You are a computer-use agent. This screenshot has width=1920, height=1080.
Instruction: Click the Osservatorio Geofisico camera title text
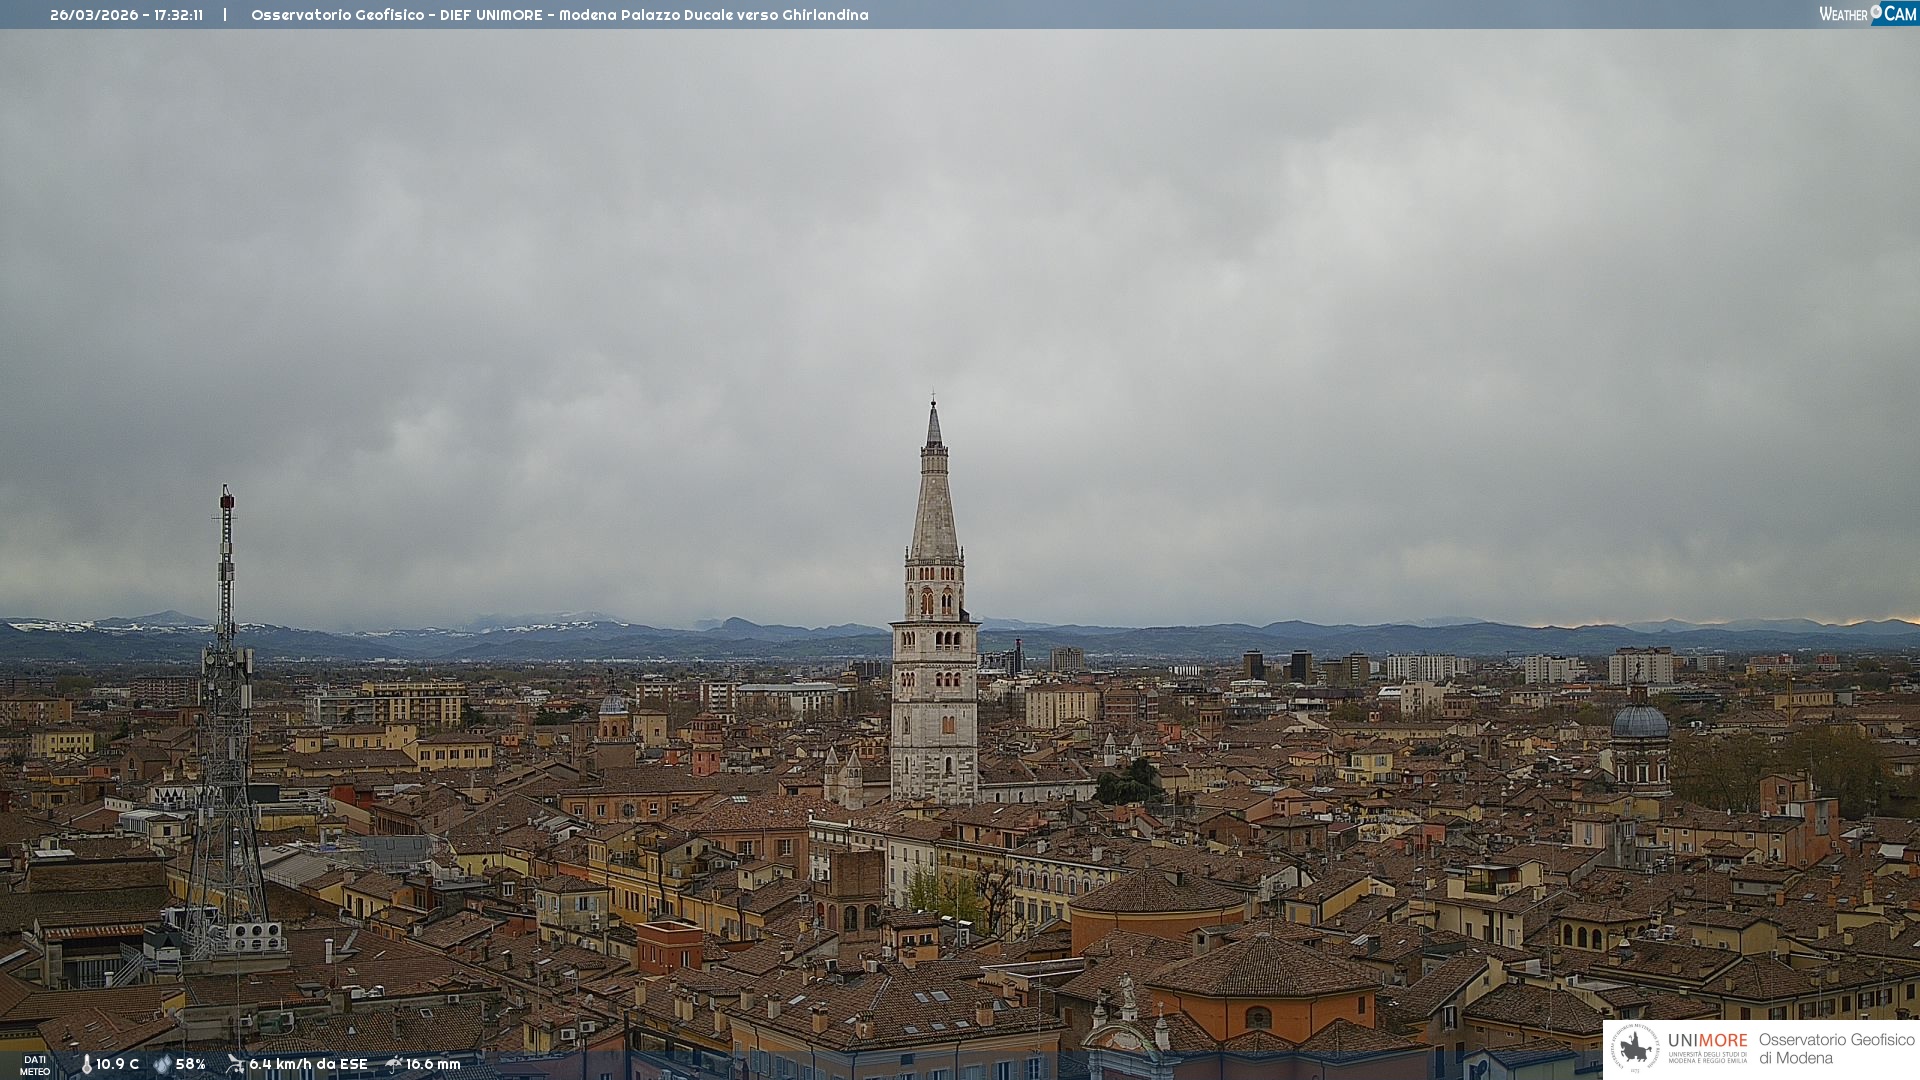coord(559,15)
